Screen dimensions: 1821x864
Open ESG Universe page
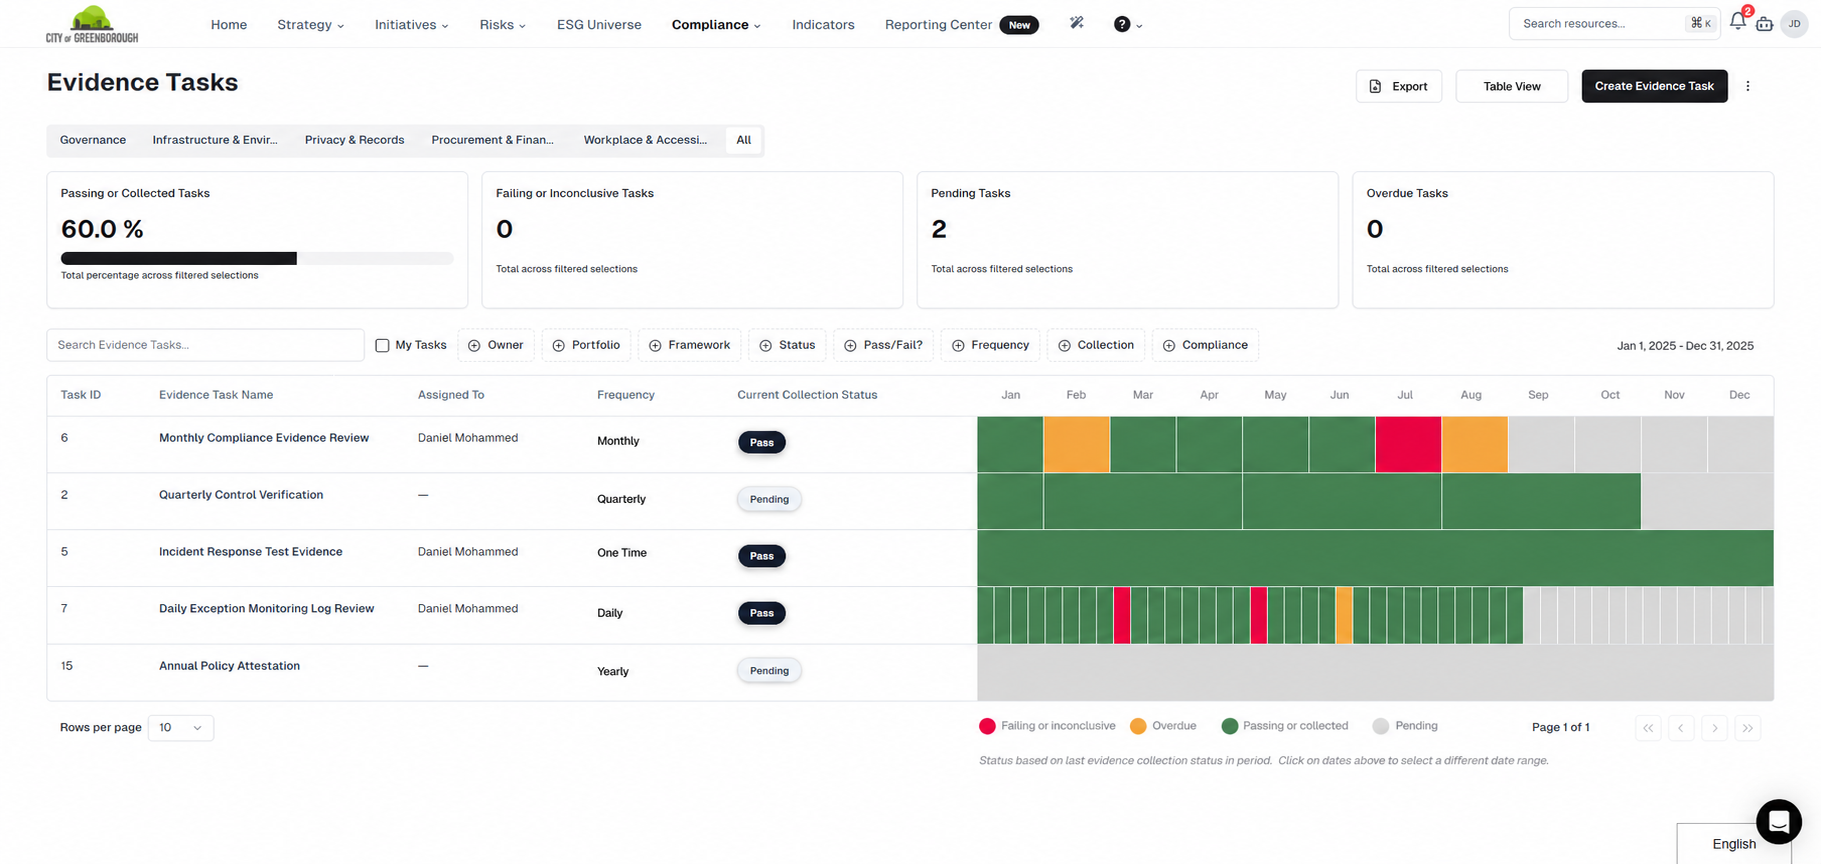click(599, 24)
